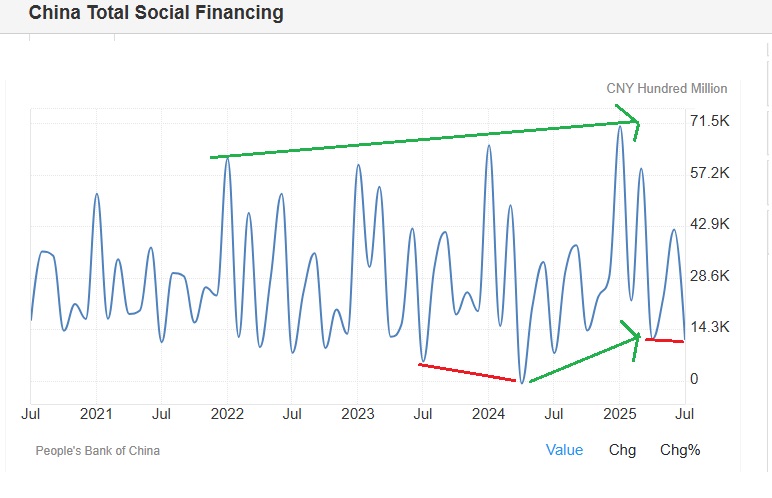Select the 2025 label on the time axis
Image resolution: width=772 pixels, height=498 pixels.
(x=620, y=412)
